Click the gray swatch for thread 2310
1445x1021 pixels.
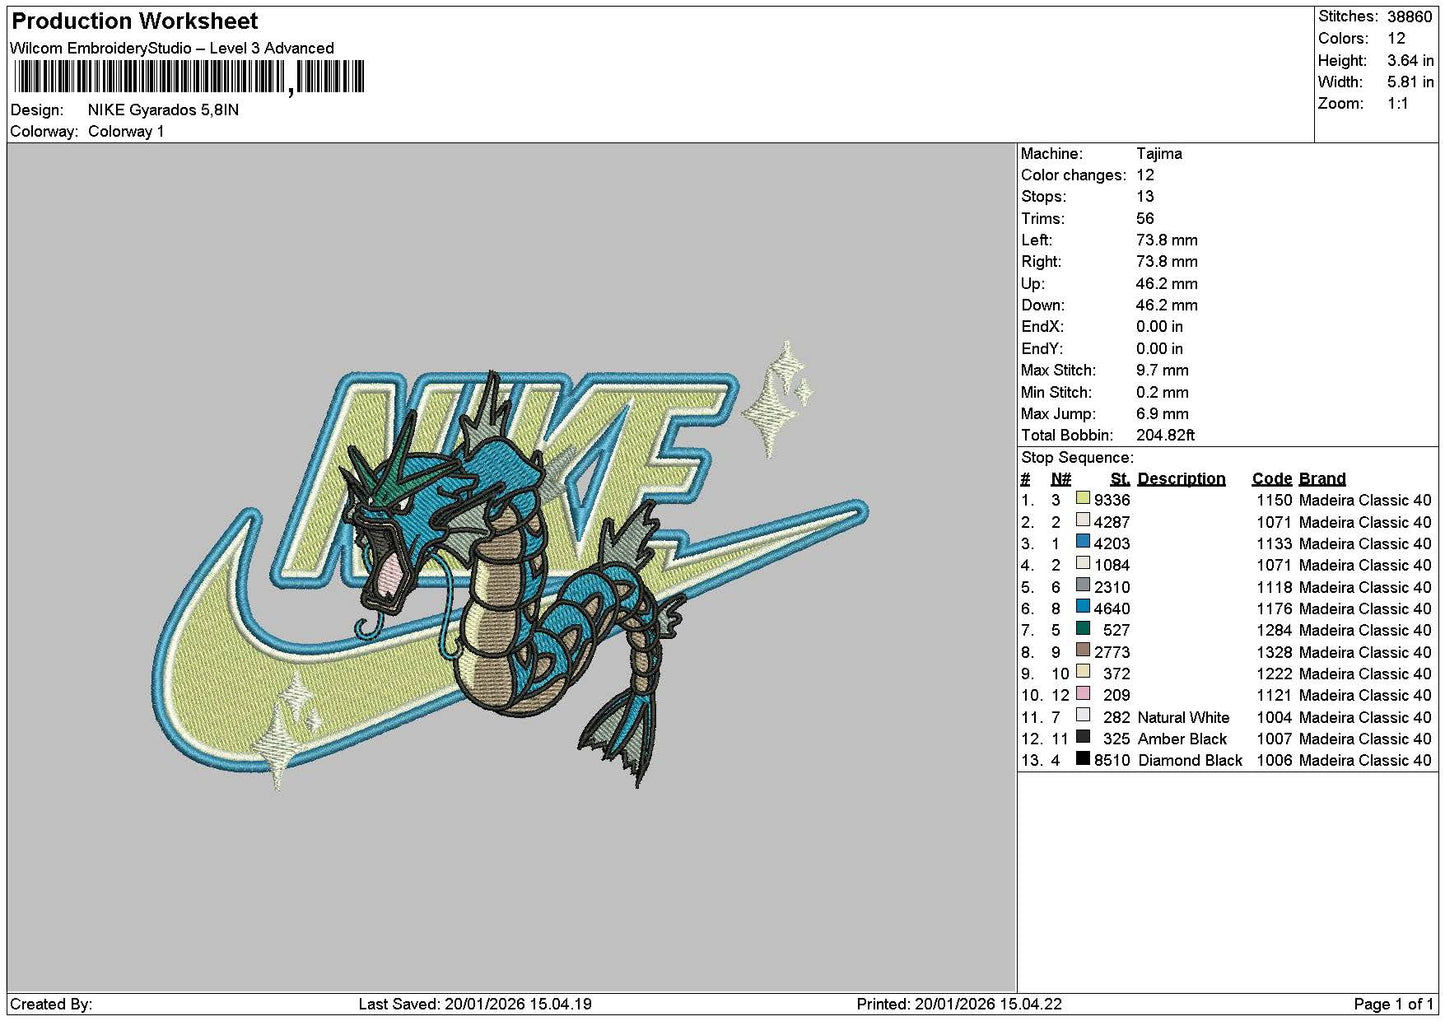click(1083, 585)
